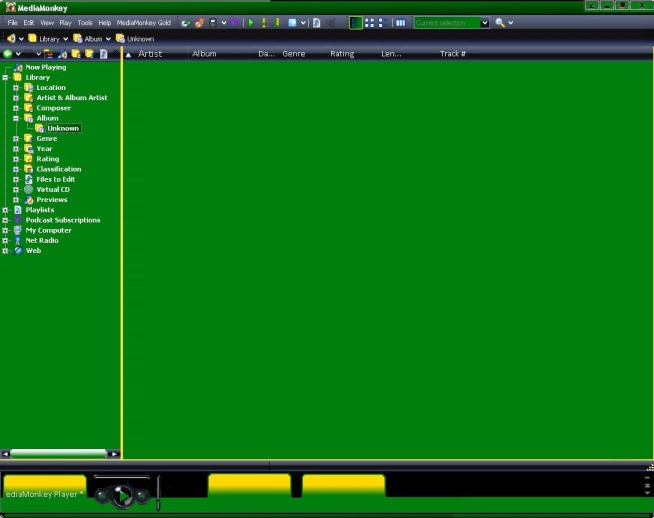Click the green back navigation arrow
Viewport: 654px width, 518px height.
tap(8, 53)
